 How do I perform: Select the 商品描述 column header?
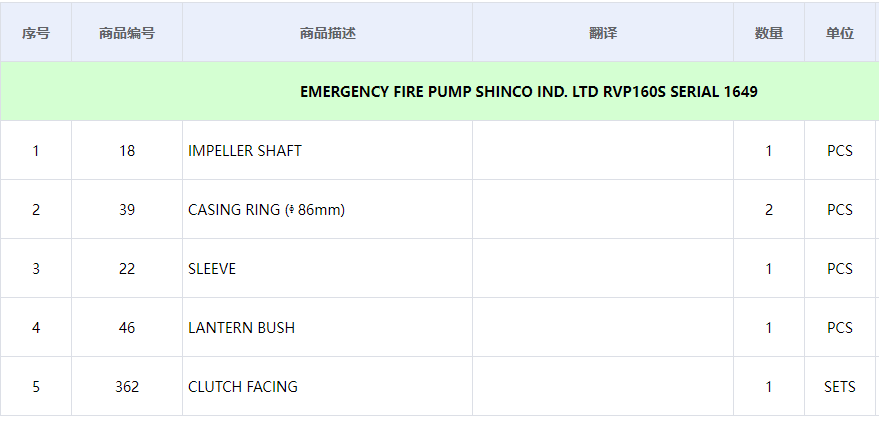[327, 33]
